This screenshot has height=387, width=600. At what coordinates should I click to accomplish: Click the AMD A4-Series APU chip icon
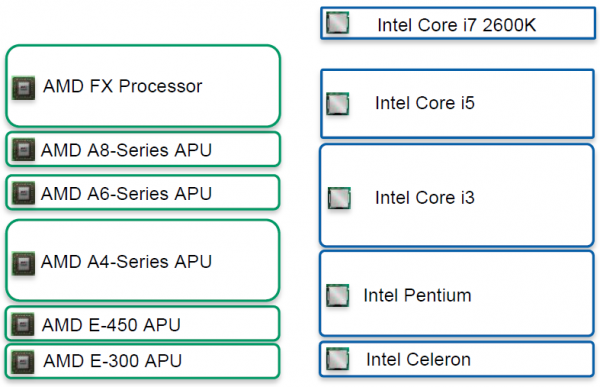coord(23,263)
